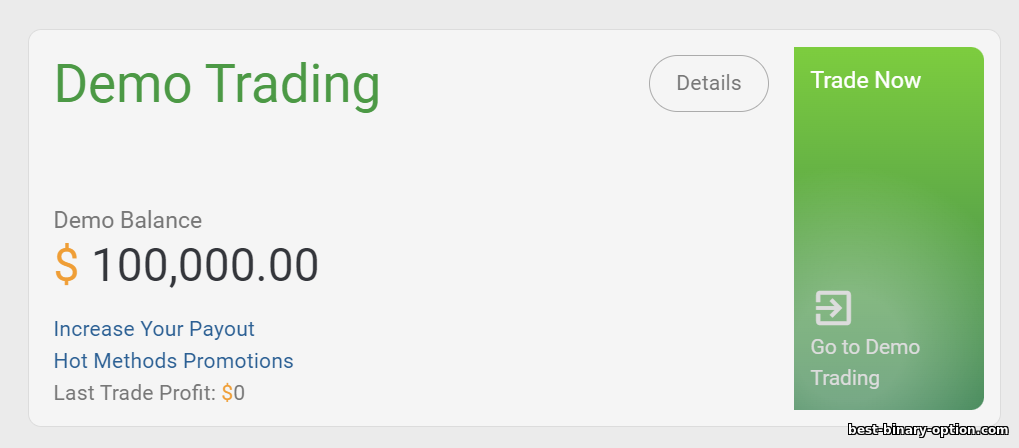Image resolution: width=1019 pixels, height=448 pixels.
Task: Click the best-binary-option.com watermark
Action: click(928, 430)
